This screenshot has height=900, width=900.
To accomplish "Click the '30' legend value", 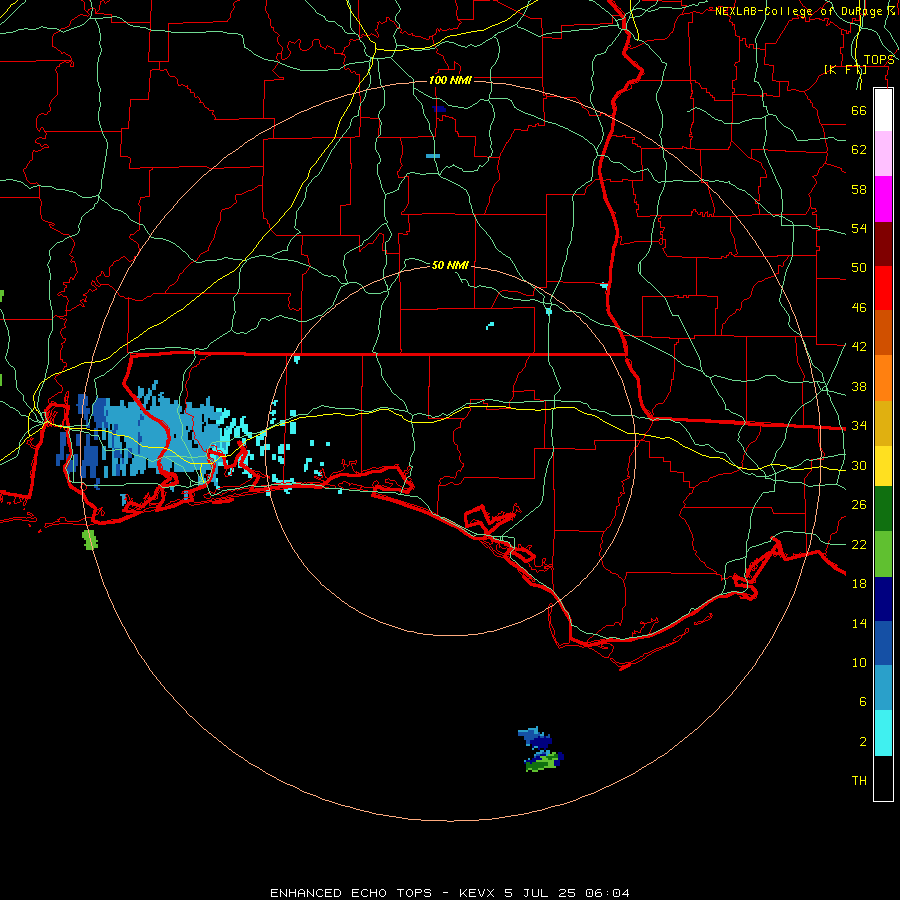I will coord(859,465).
